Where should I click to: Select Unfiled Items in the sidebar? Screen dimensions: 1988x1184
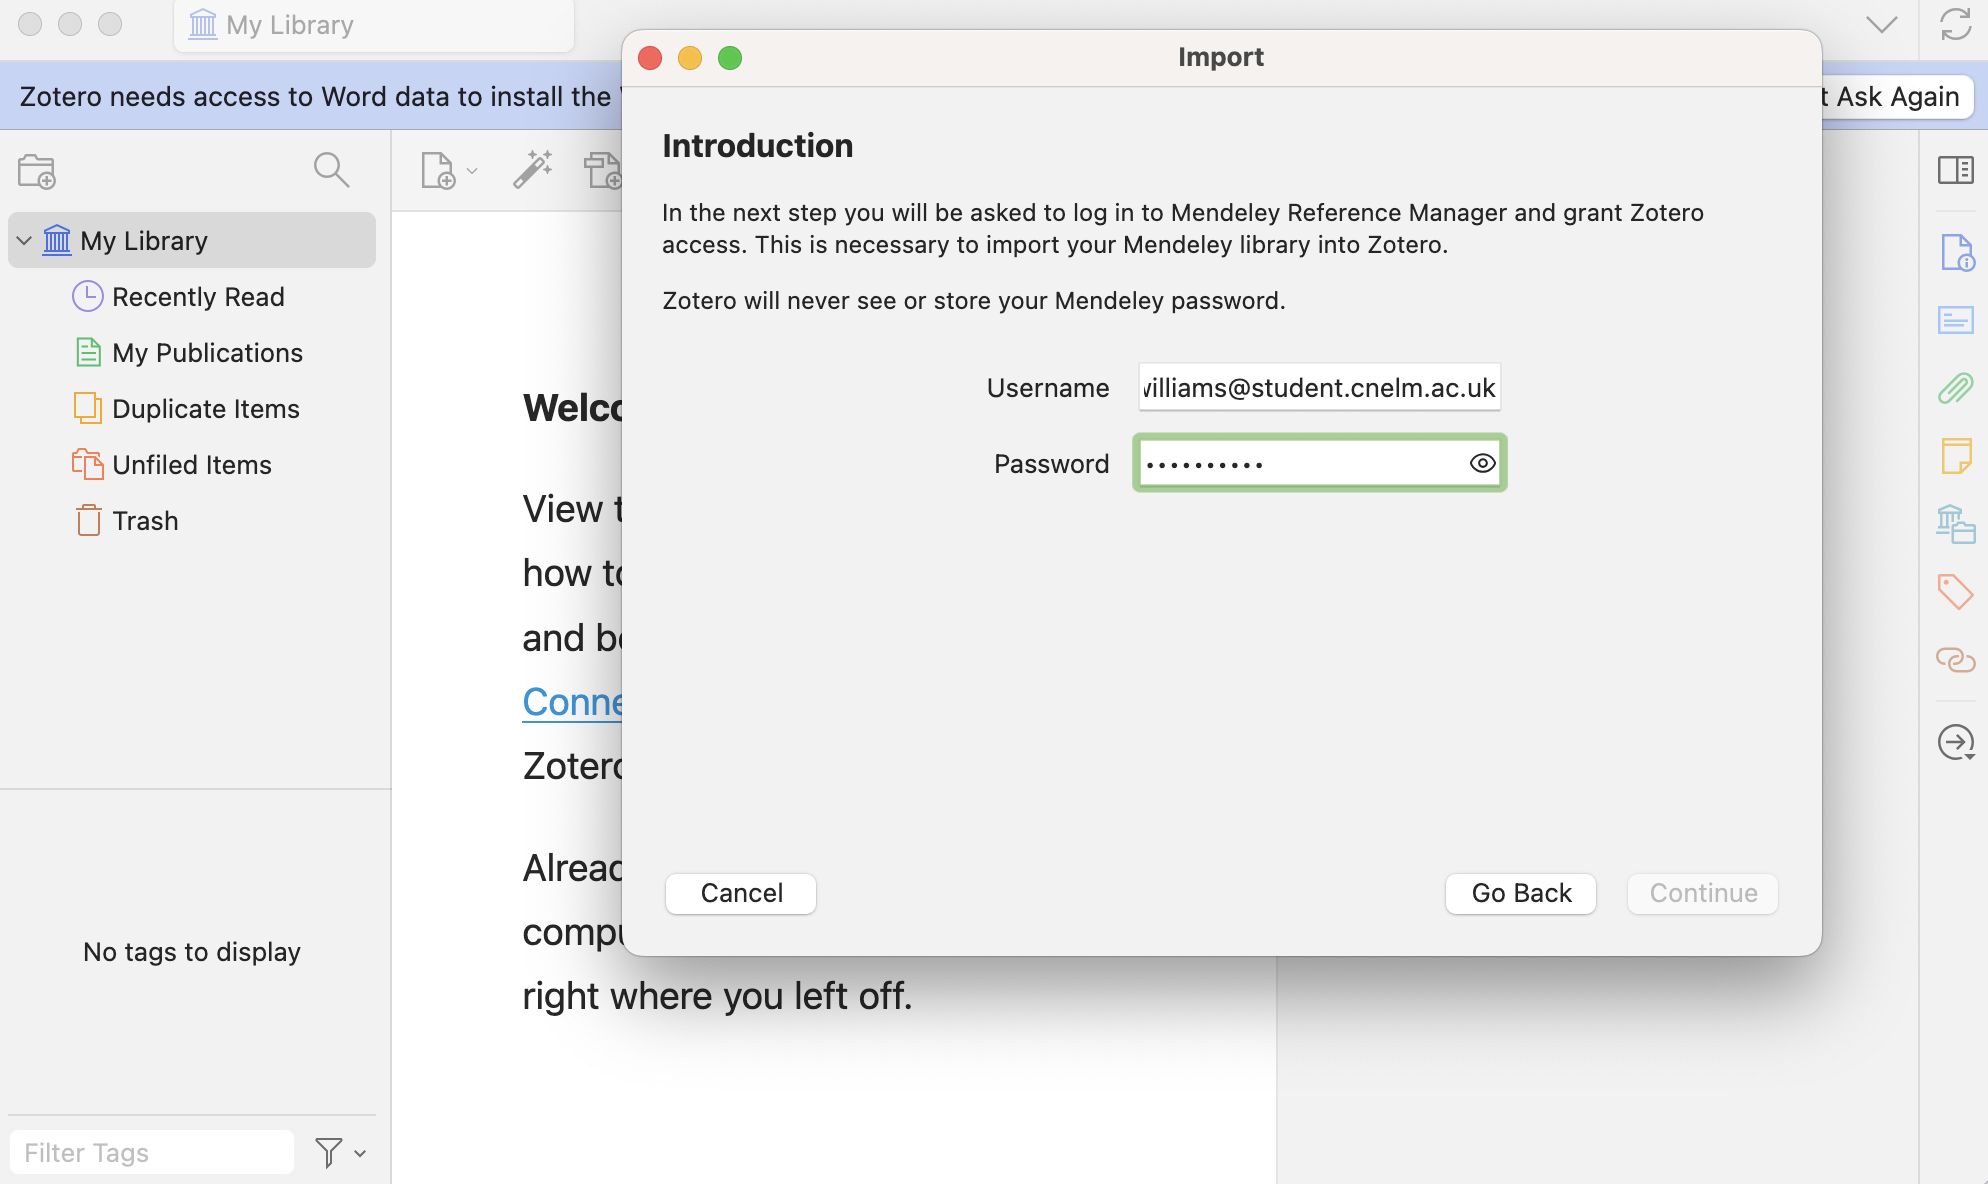tap(192, 465)
